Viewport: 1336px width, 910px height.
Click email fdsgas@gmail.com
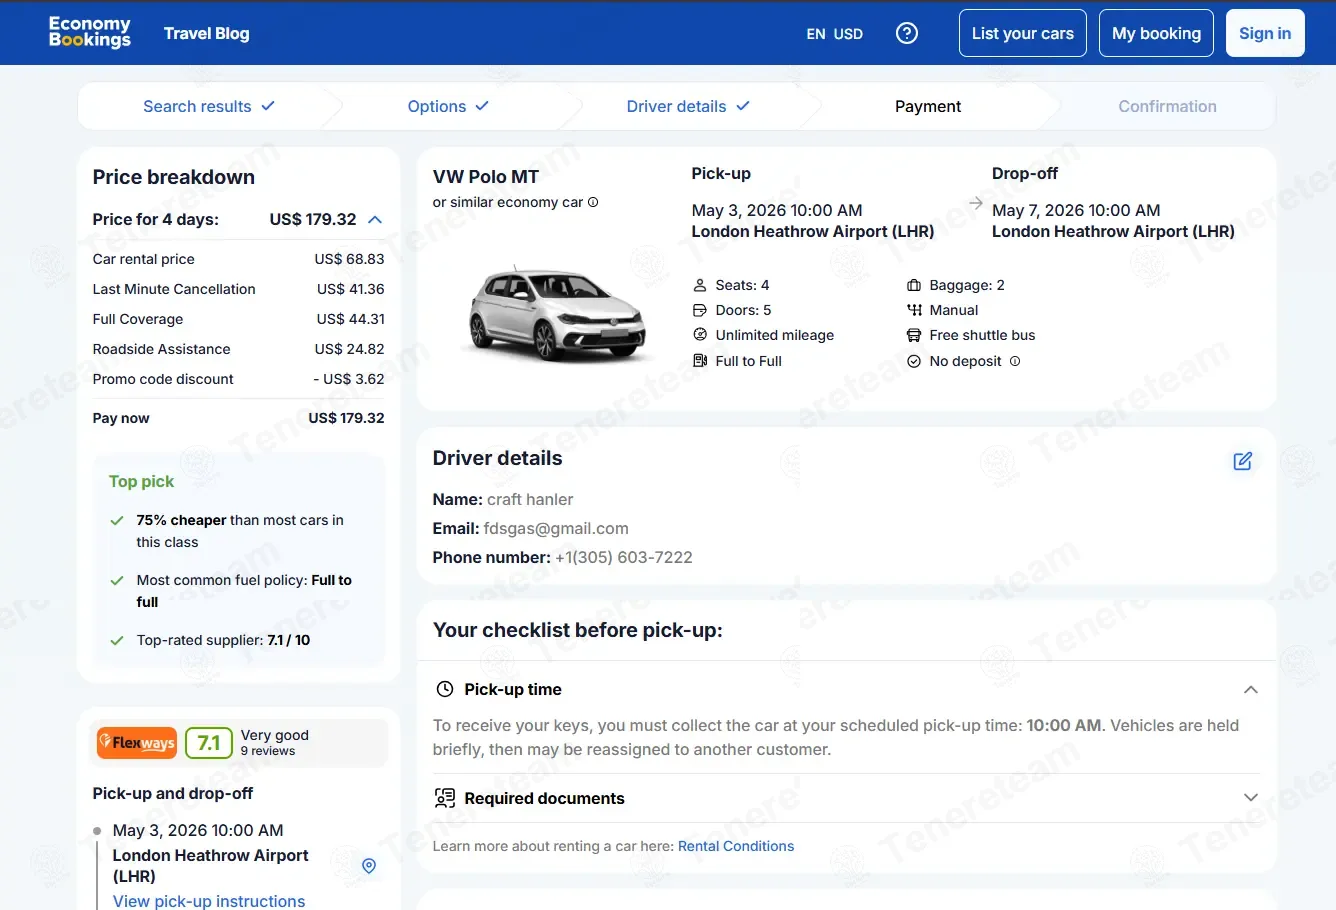coord(556,528)
